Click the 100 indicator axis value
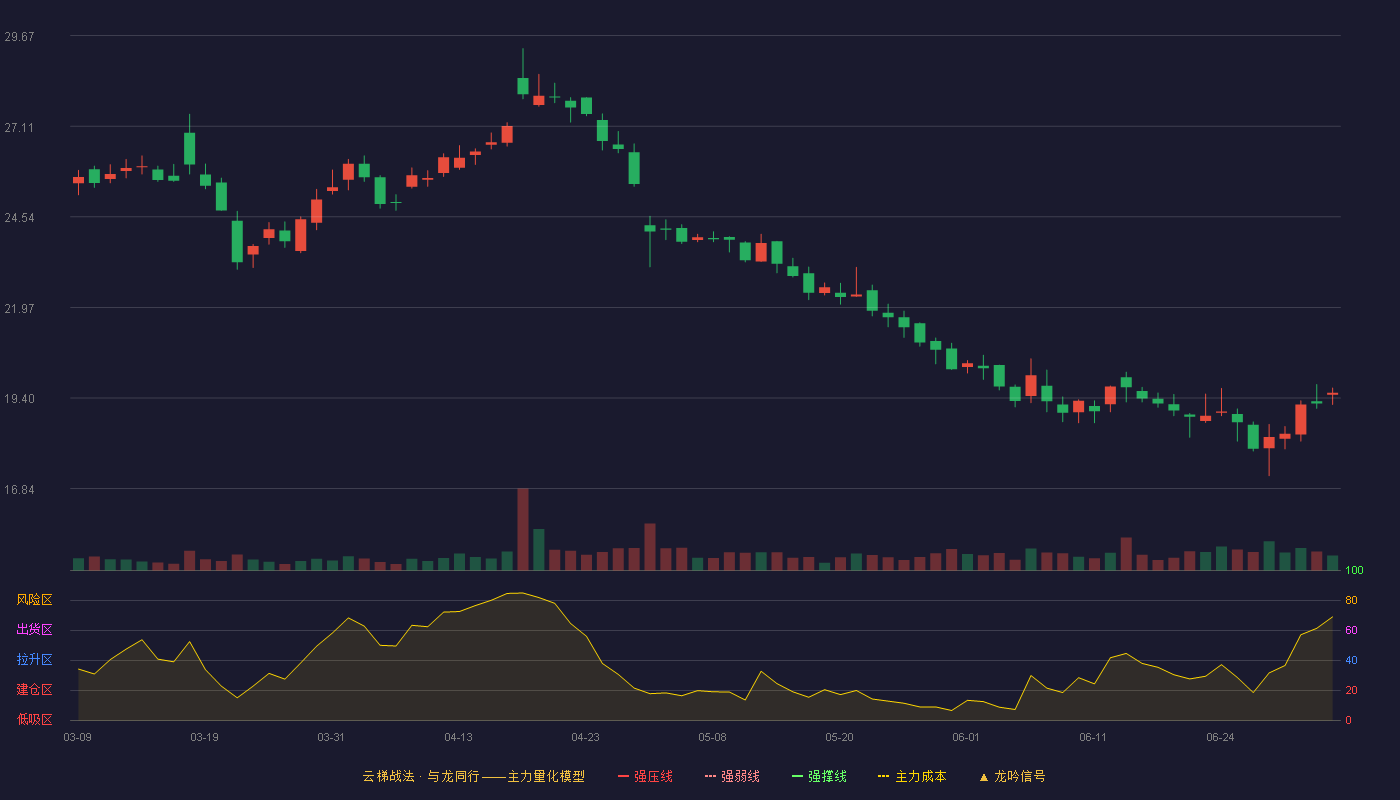The image size is (1400, 800). [1354, 571]
